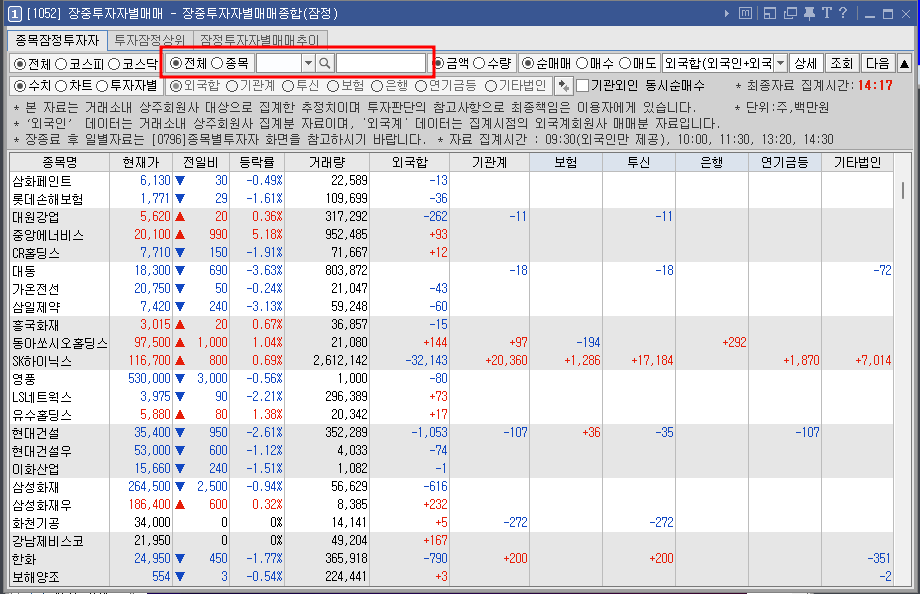
Task: Click the SK하이닉스 row name
Action: tap(42, 361)
